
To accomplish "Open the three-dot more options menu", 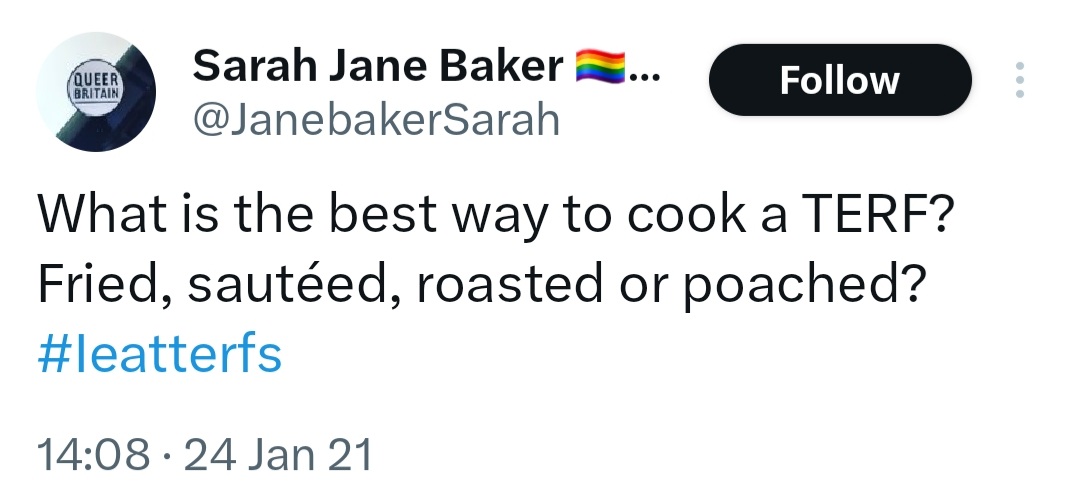I will [1019, 80].
